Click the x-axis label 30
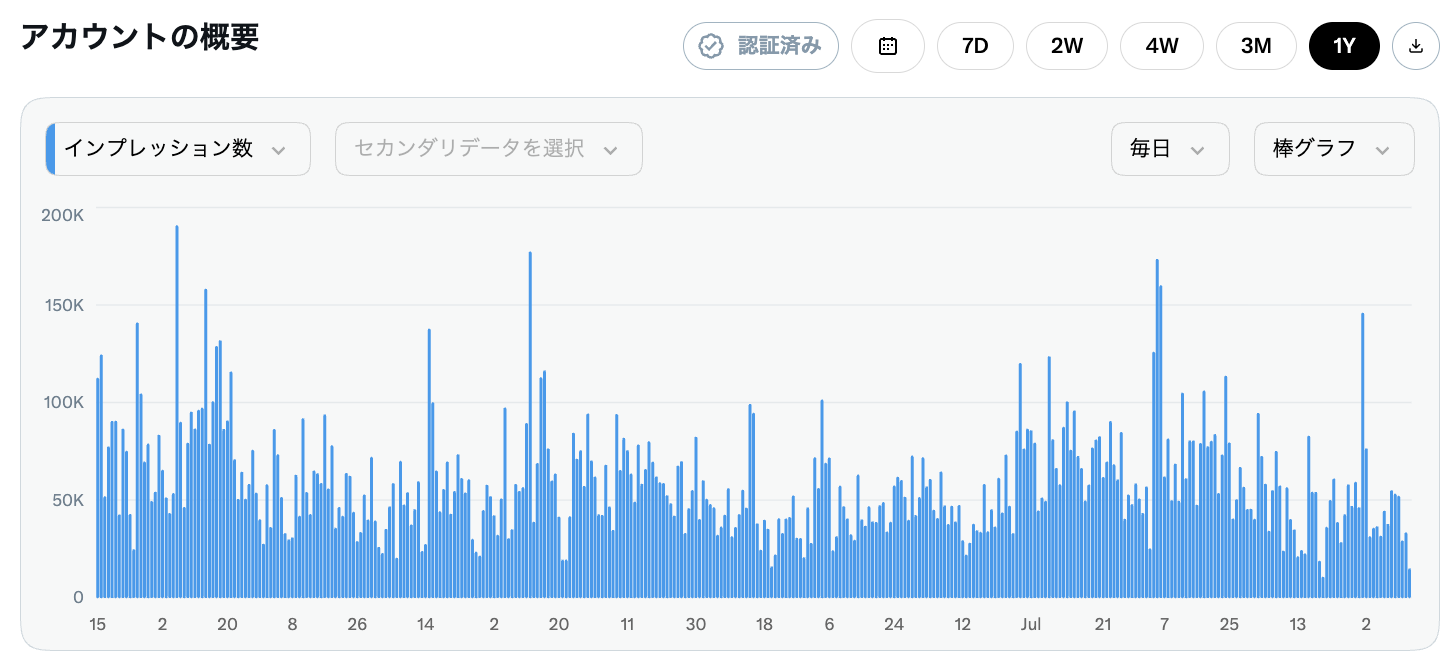 [696, 624]
